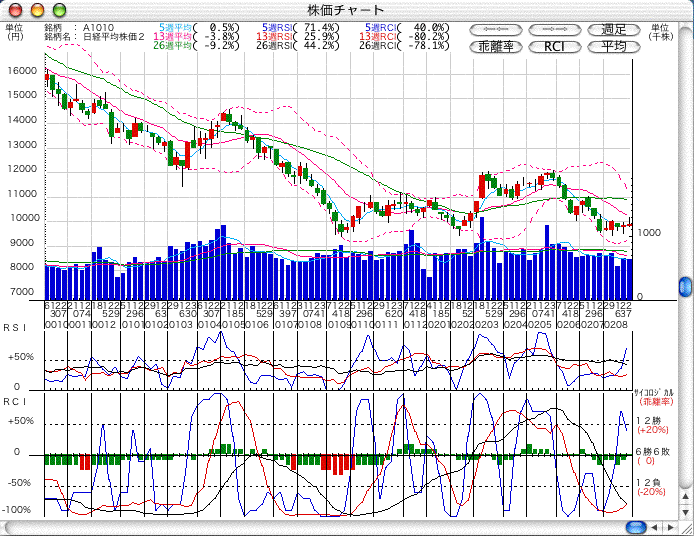Click the stock code A1010
This screenshot has height=536, width=694.
(x=98, y=28)
